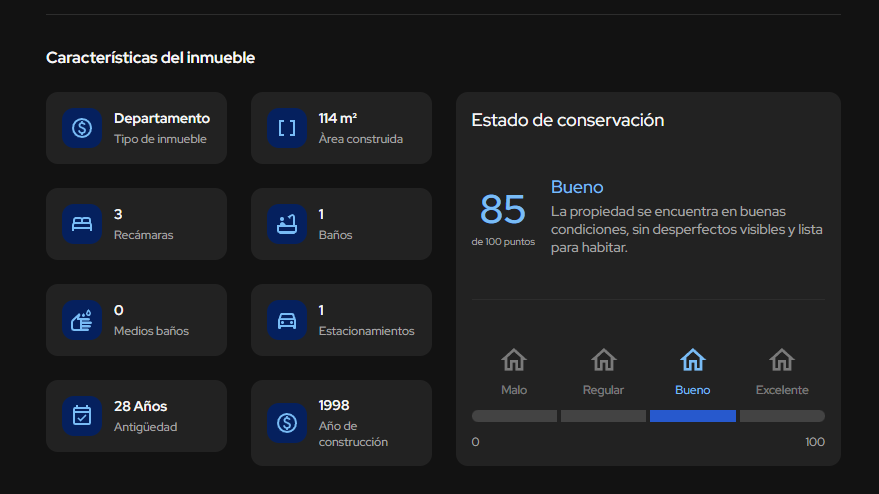Click the Recámaras label
The height and width of the screenshot is (494, 879).
click(144, 235)
